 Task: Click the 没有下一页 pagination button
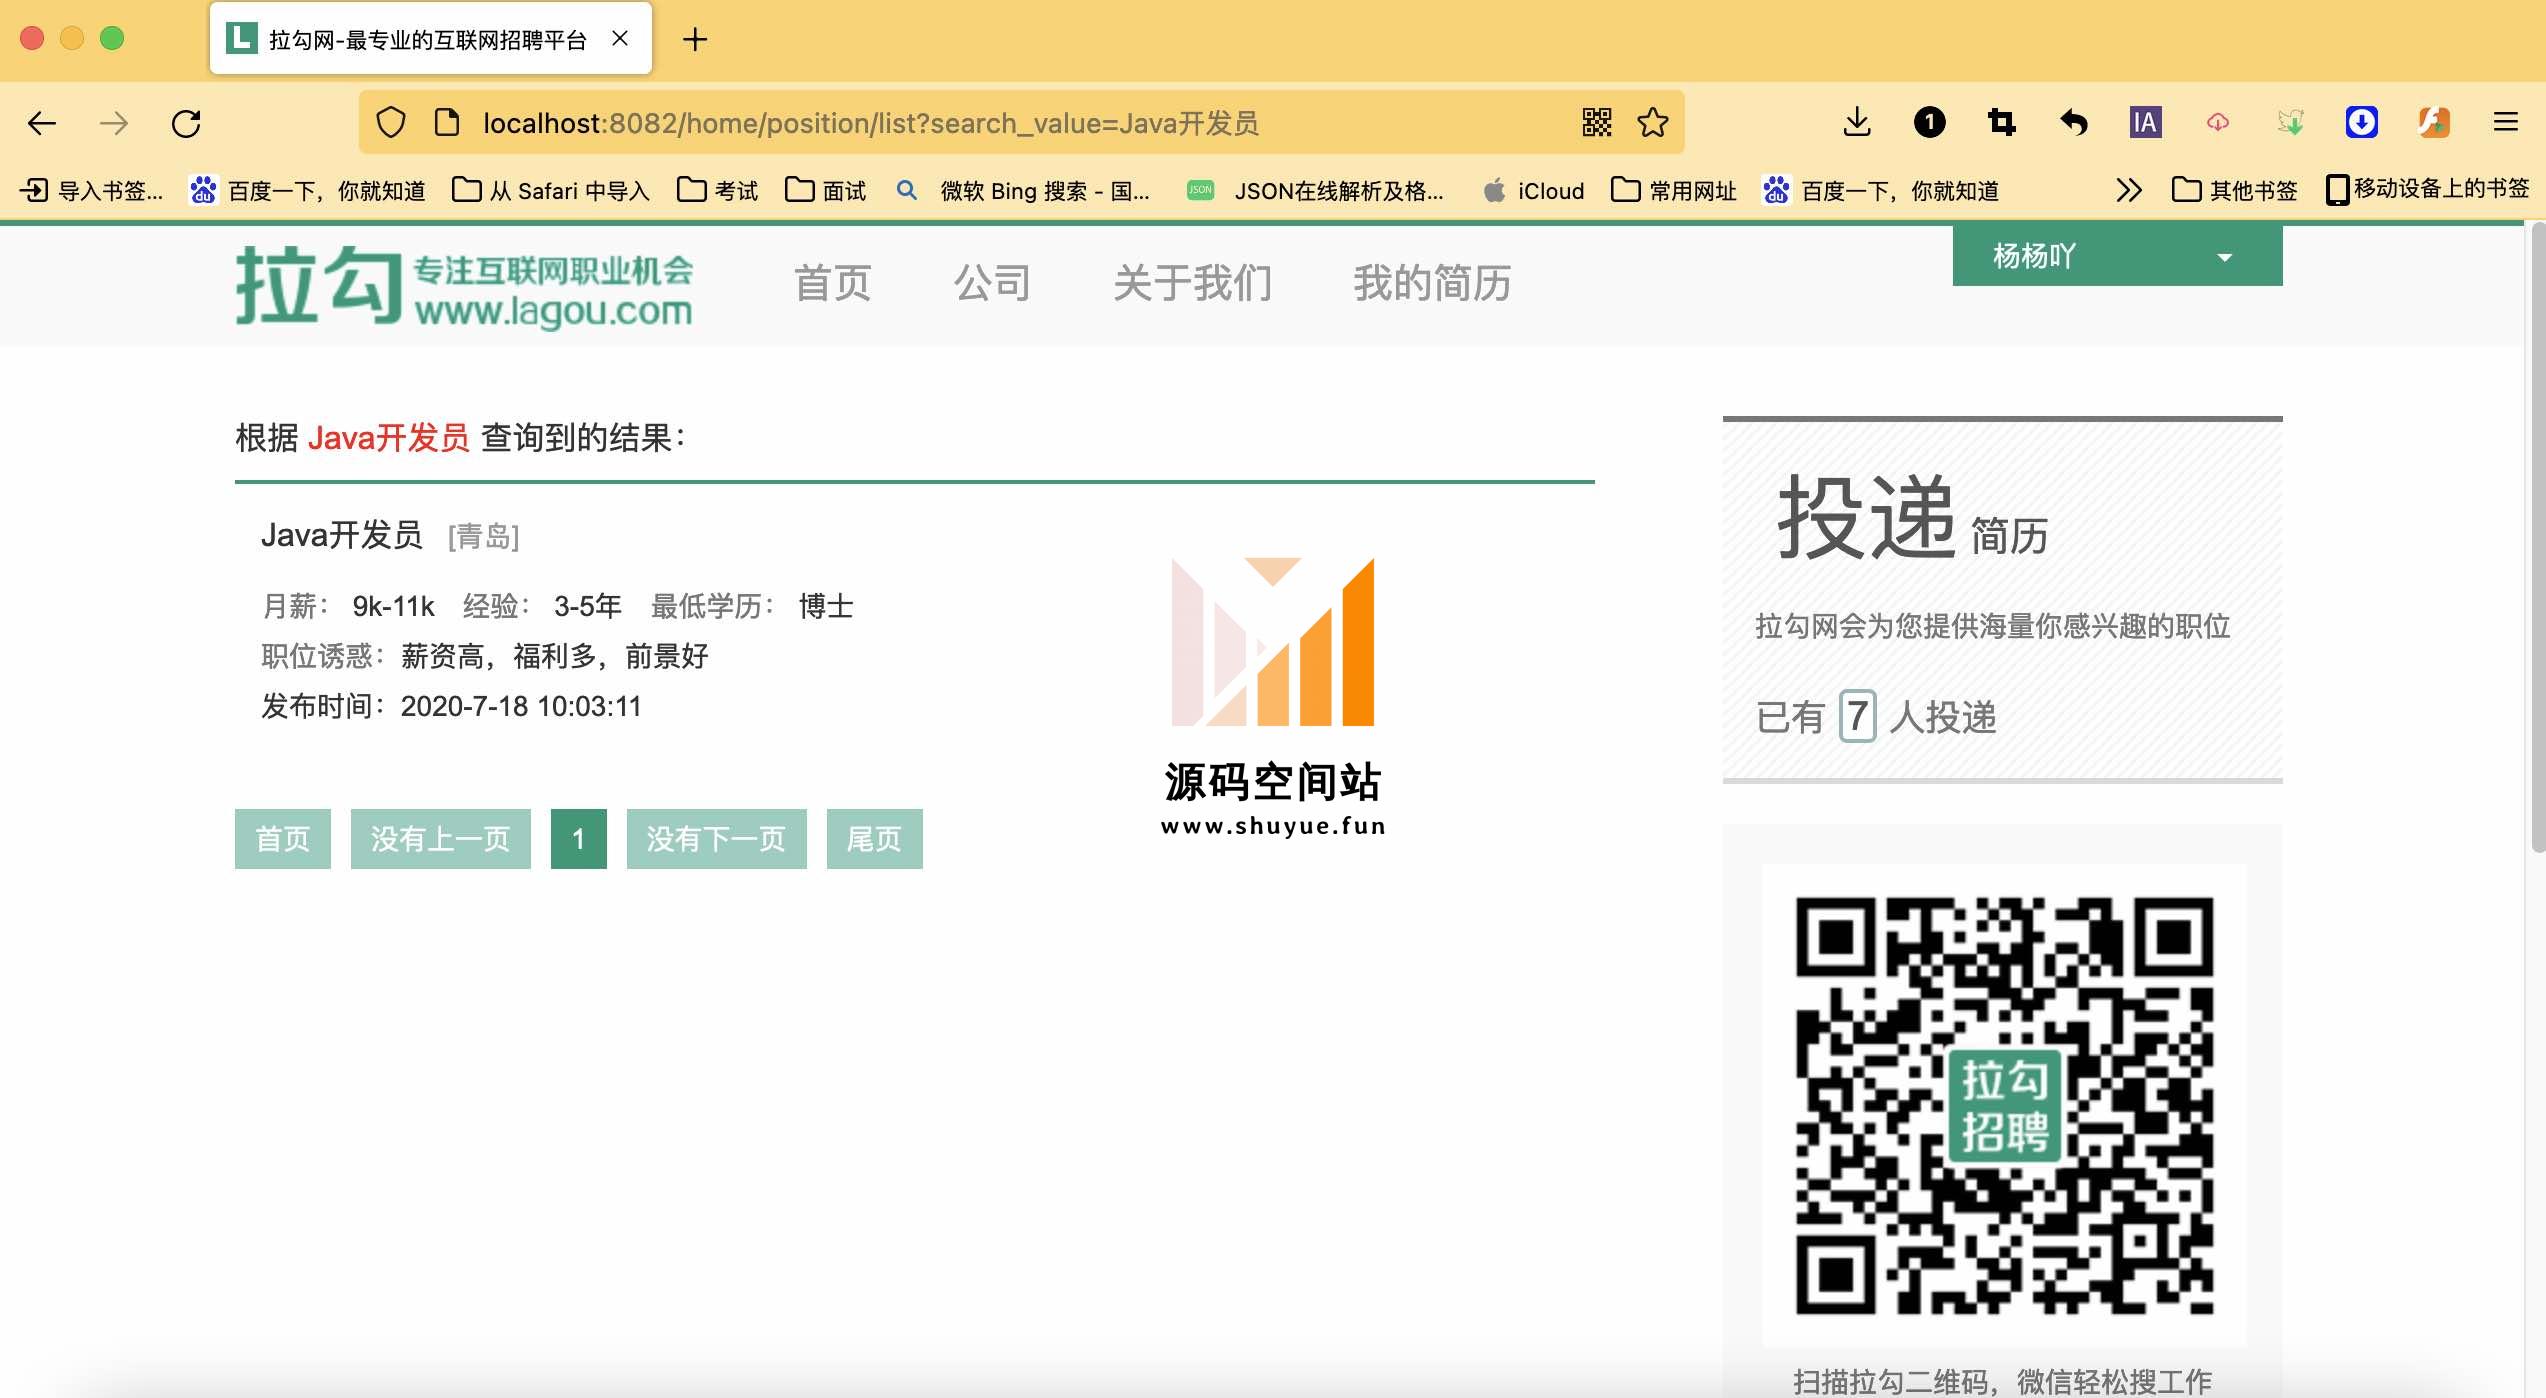click(717, 839)
